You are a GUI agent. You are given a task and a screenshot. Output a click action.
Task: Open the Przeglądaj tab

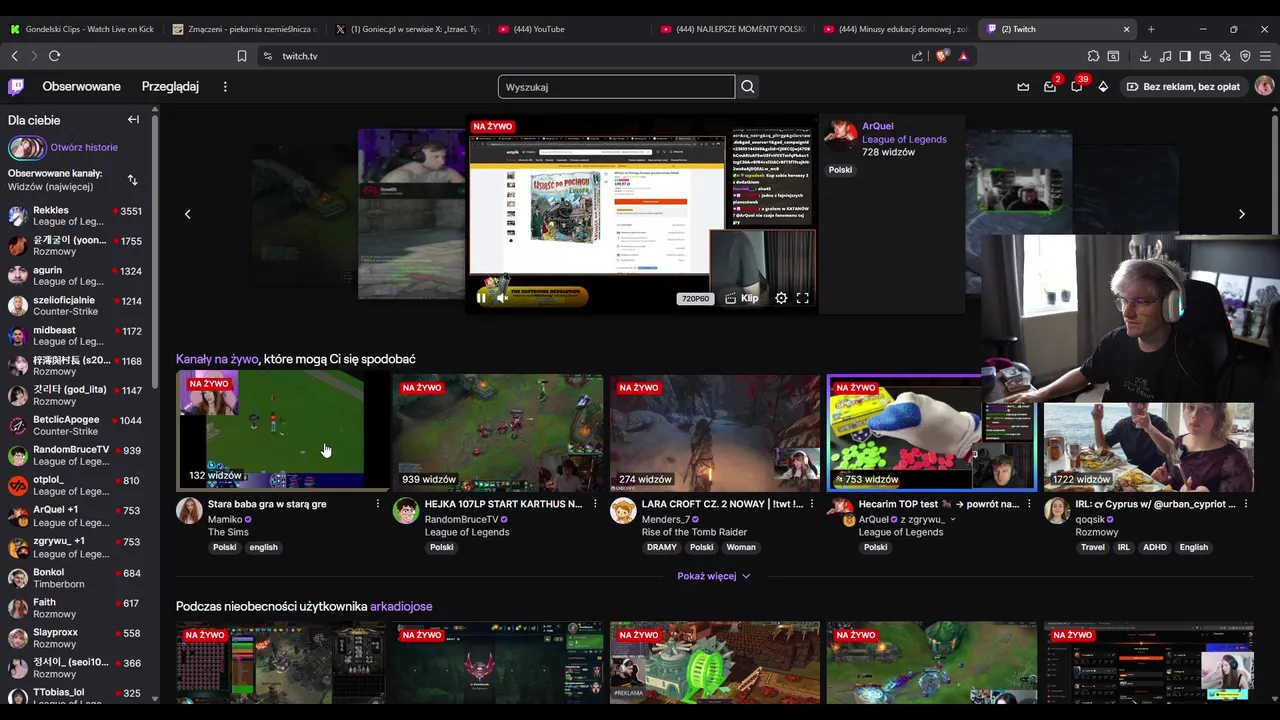pos(170,87)
